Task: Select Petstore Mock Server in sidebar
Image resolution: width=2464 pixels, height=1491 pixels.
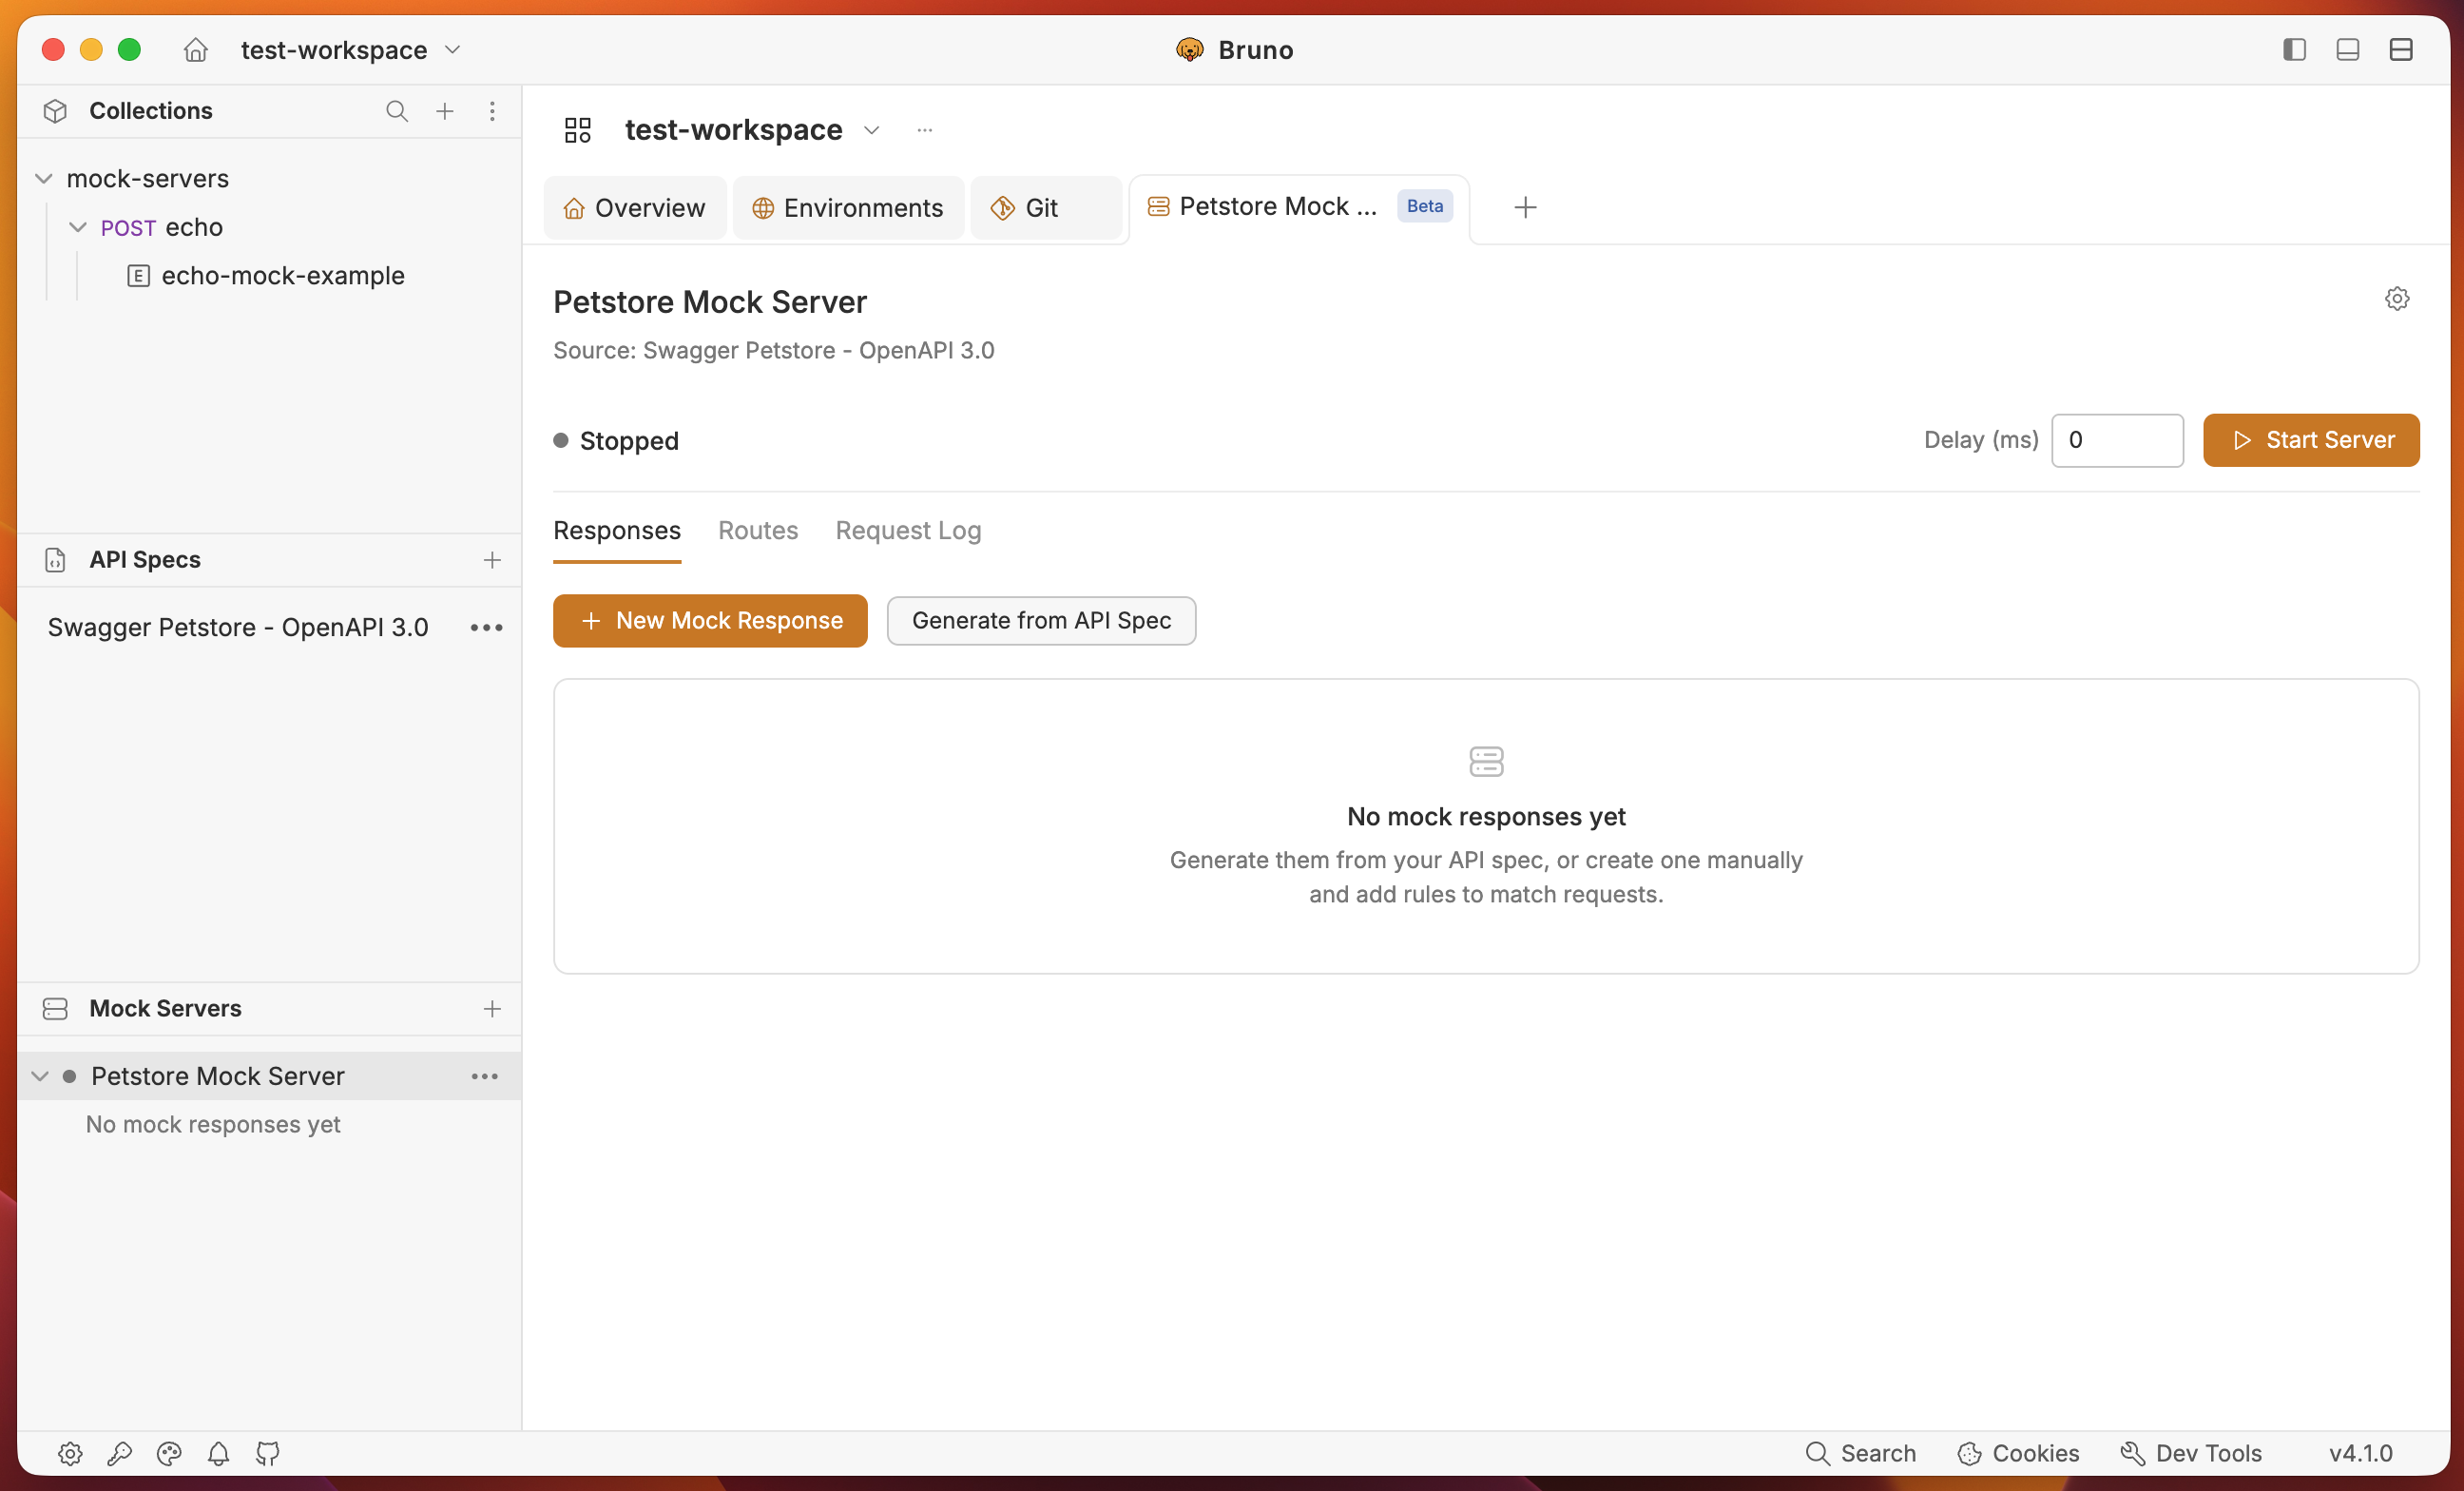Action: click(x=218, y=1076)
